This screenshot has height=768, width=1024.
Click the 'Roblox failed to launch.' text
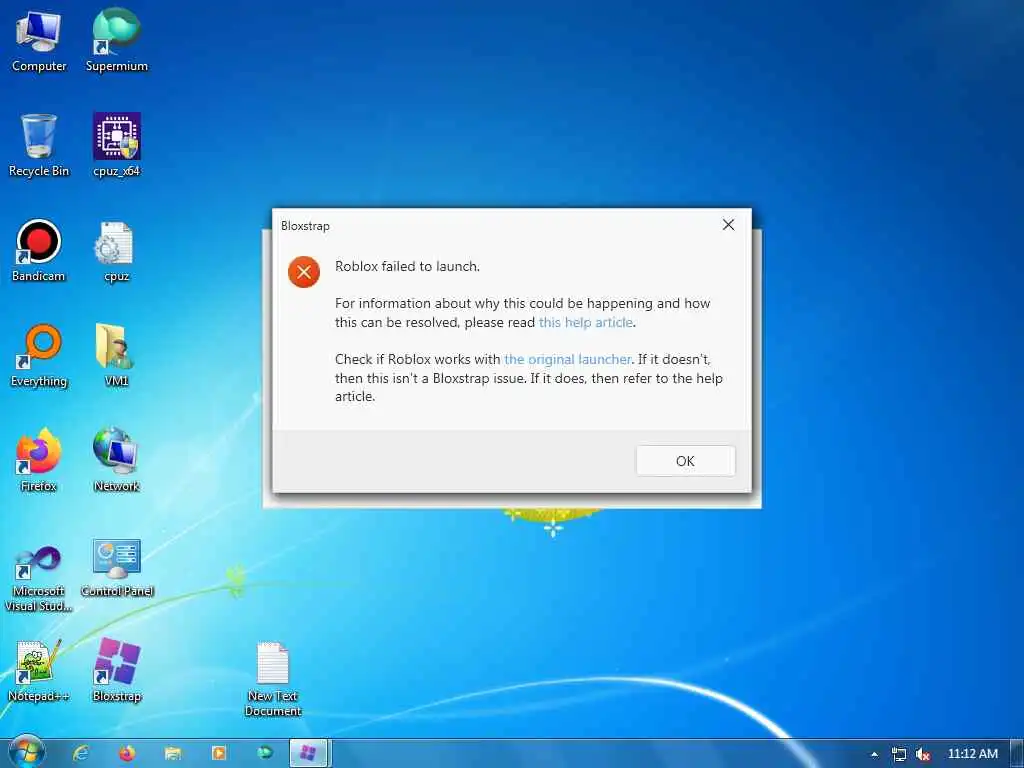coord(408,266)
